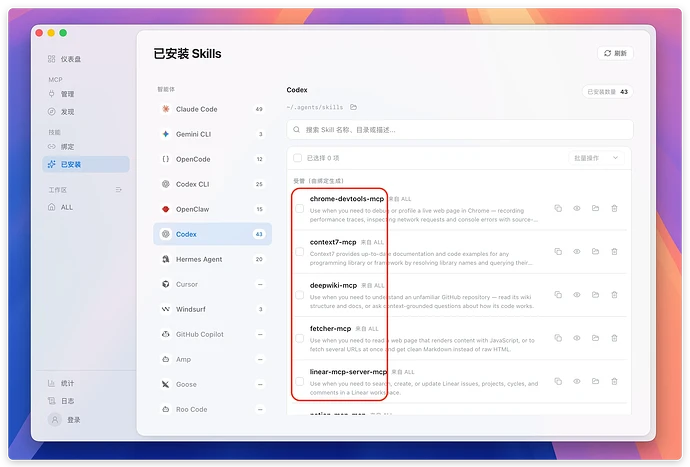Click the fetcher-mcp skill name
The height and width of the screenshot is (467, 690).
[330, 328]
